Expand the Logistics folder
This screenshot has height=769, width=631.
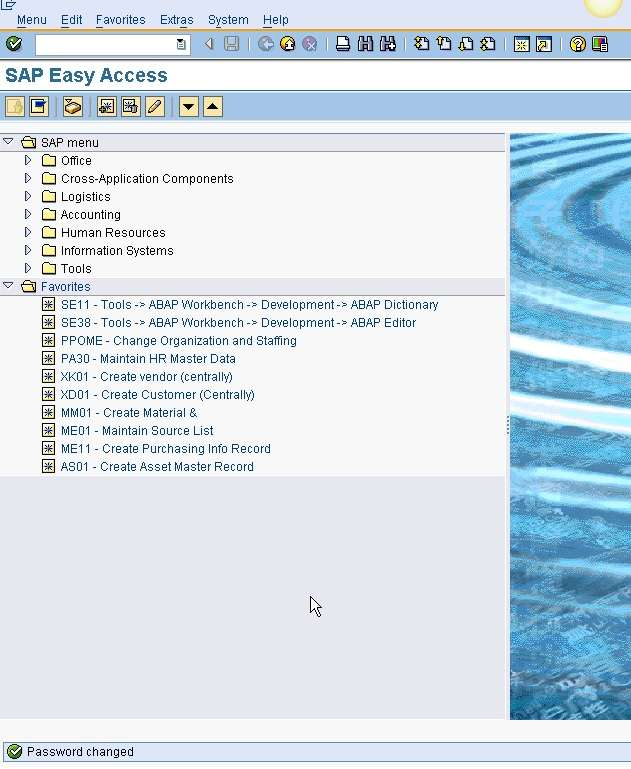coord(28,196)
